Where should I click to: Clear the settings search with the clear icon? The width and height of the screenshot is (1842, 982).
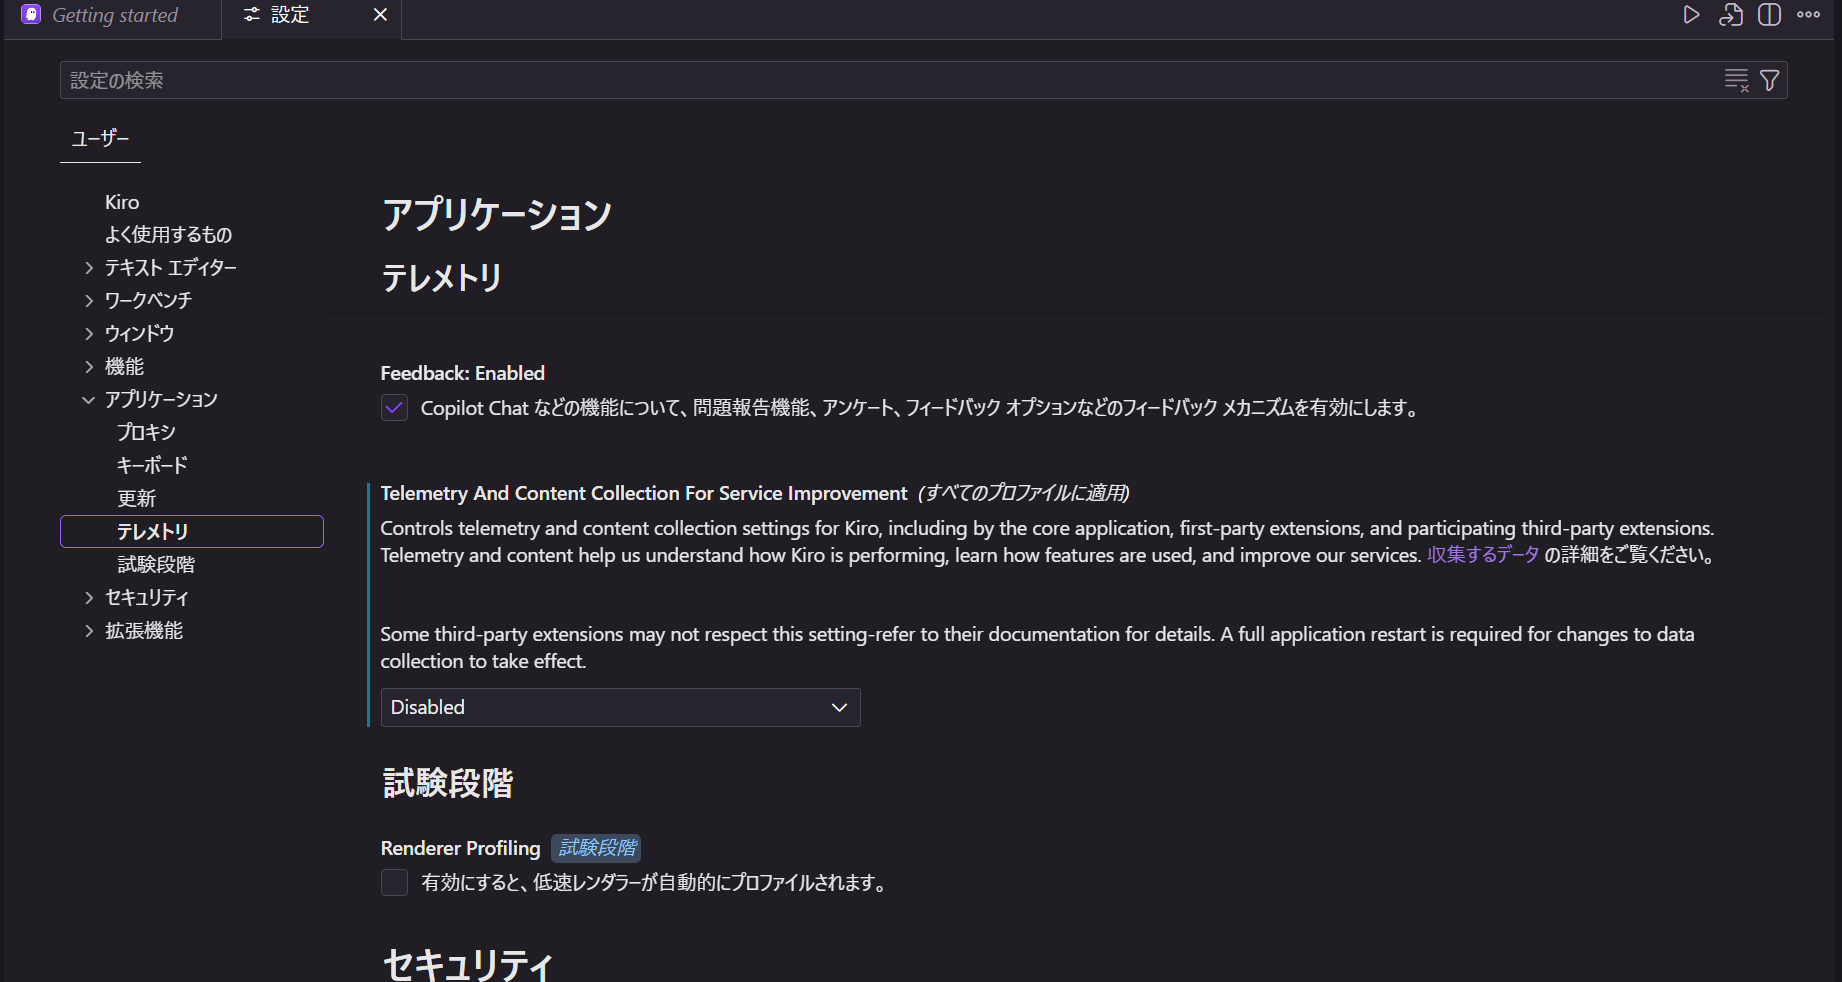click(1736, 80)
